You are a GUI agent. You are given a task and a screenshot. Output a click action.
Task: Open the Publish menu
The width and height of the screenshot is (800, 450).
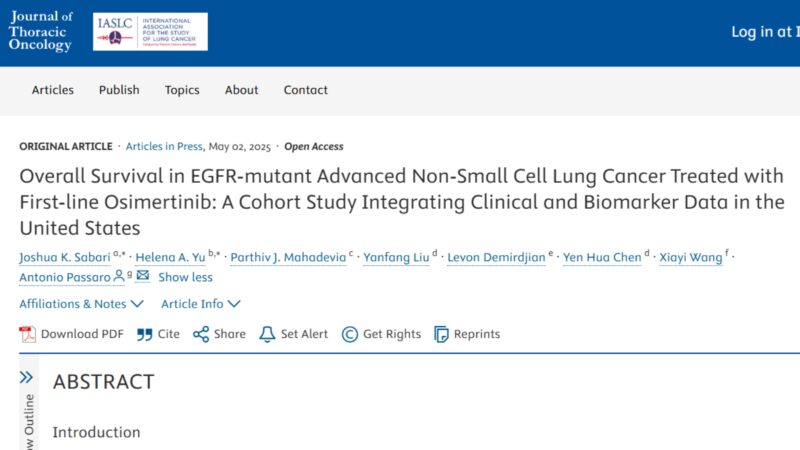click(119, 90)
